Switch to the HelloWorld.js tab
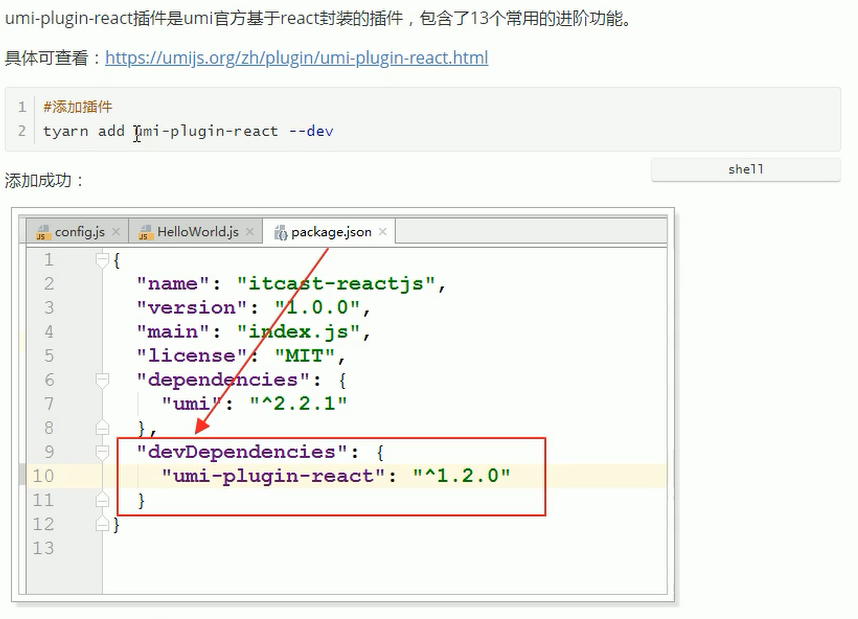This screenshot has height=619, width=858. click(x=198, y=232)
